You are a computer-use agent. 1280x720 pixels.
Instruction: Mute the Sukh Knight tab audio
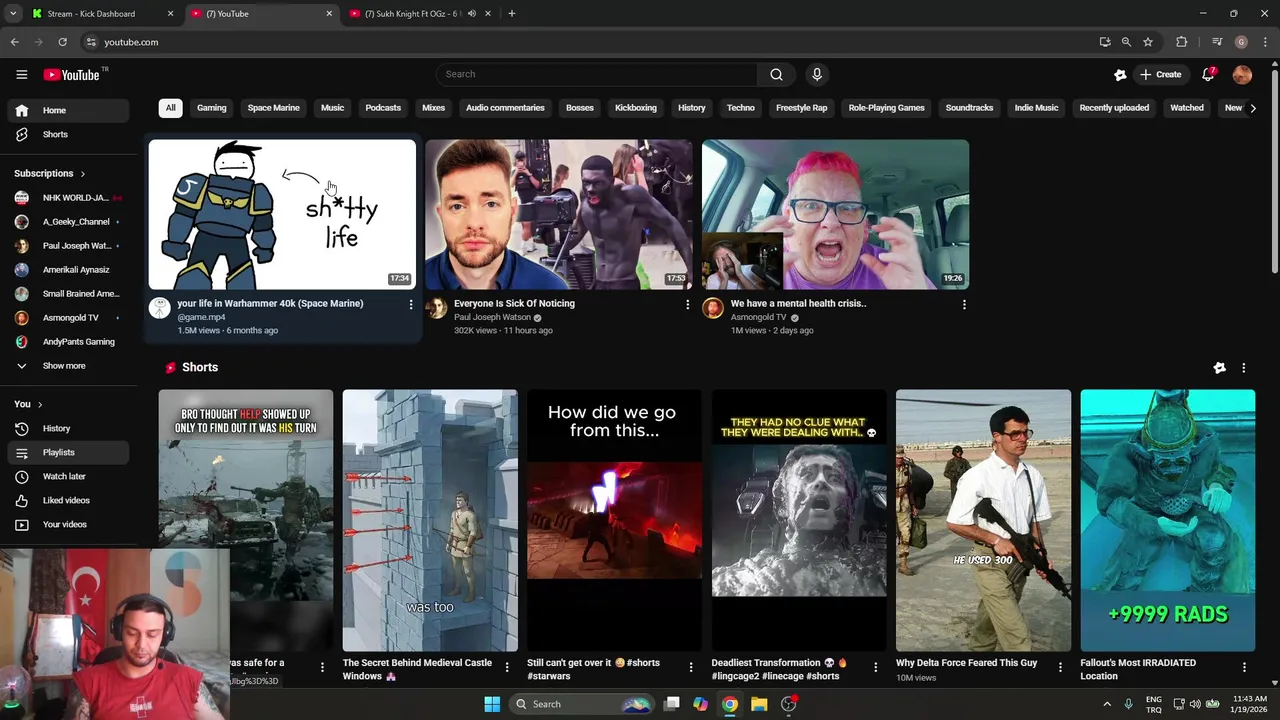pyautogui.click(x=471, y=14)
